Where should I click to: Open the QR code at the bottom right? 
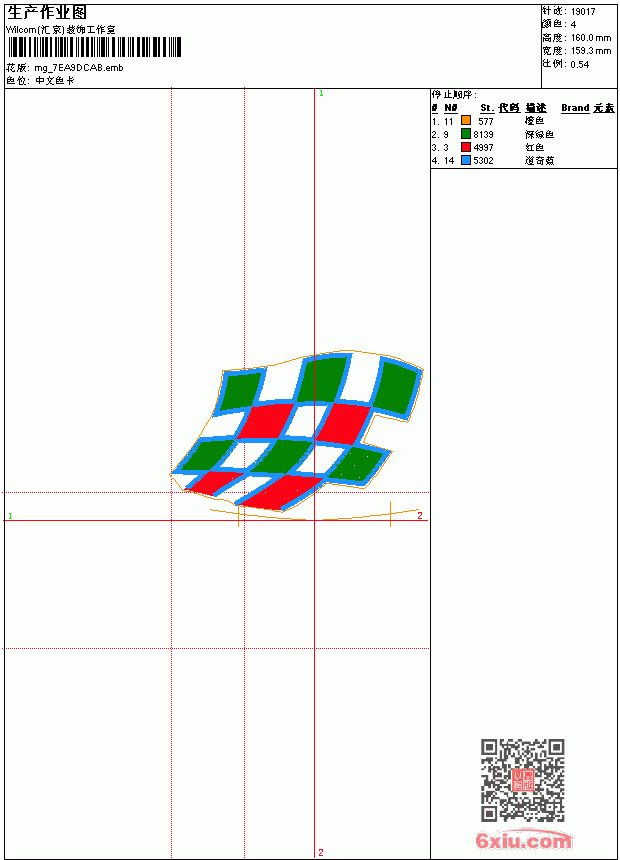[x=523, y=780]
